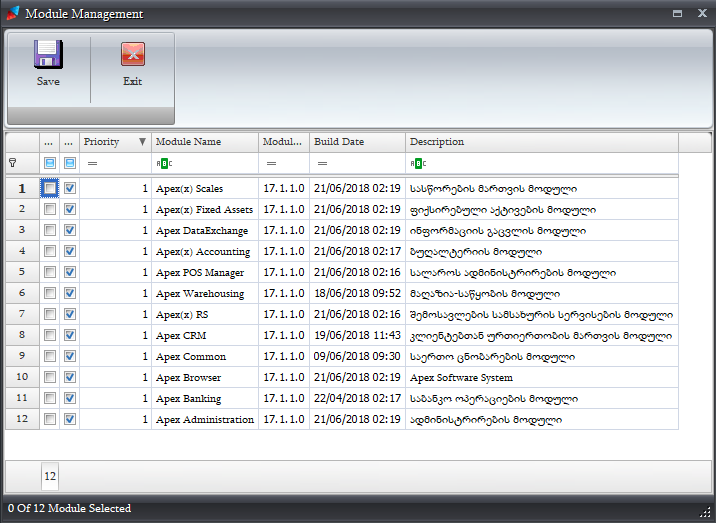Click build date '18/06/2018 09:52'
This screenshot has height=523, width=716.
[358, 293]
